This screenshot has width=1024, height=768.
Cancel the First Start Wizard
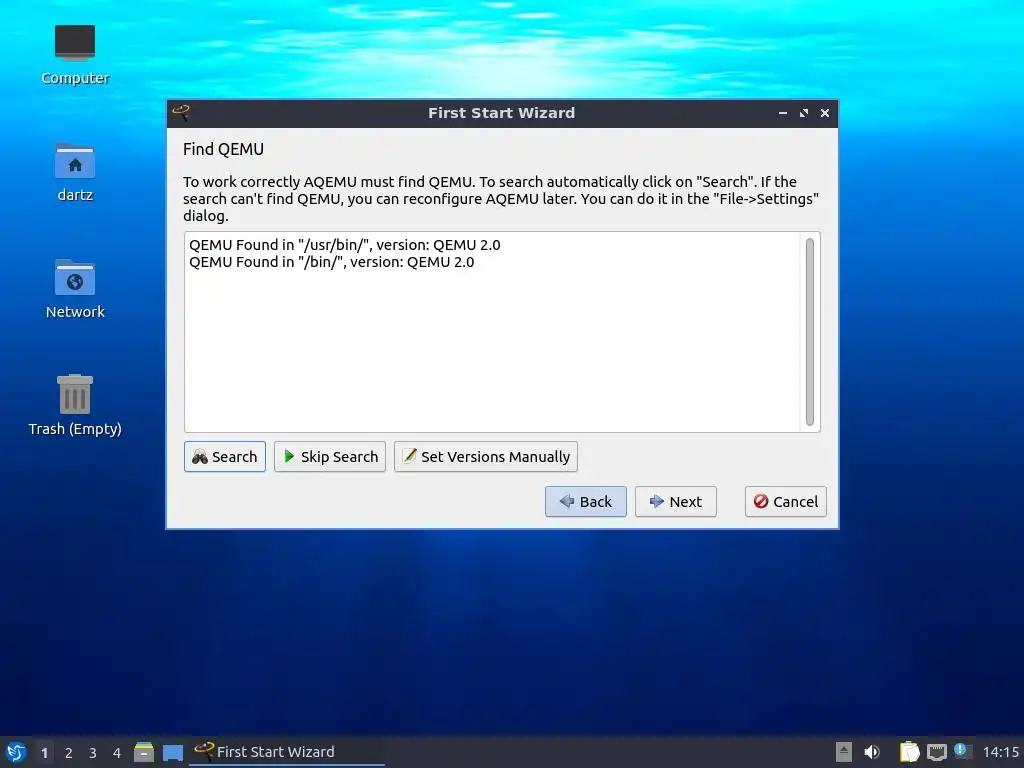coord(786,502)
